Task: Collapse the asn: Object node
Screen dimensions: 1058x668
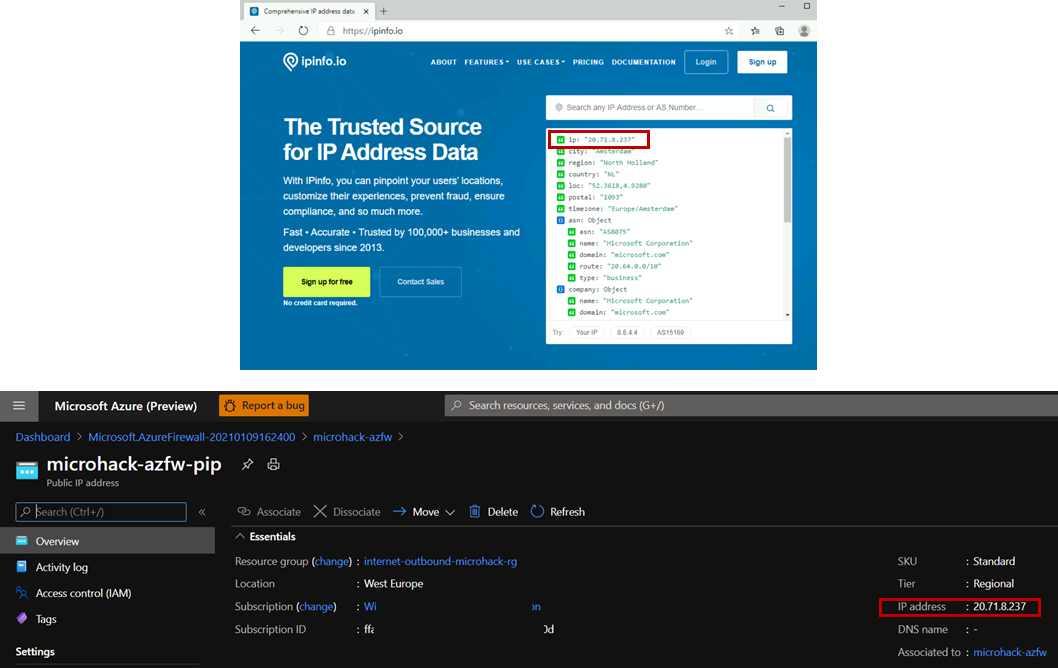Action: [560, 220]
